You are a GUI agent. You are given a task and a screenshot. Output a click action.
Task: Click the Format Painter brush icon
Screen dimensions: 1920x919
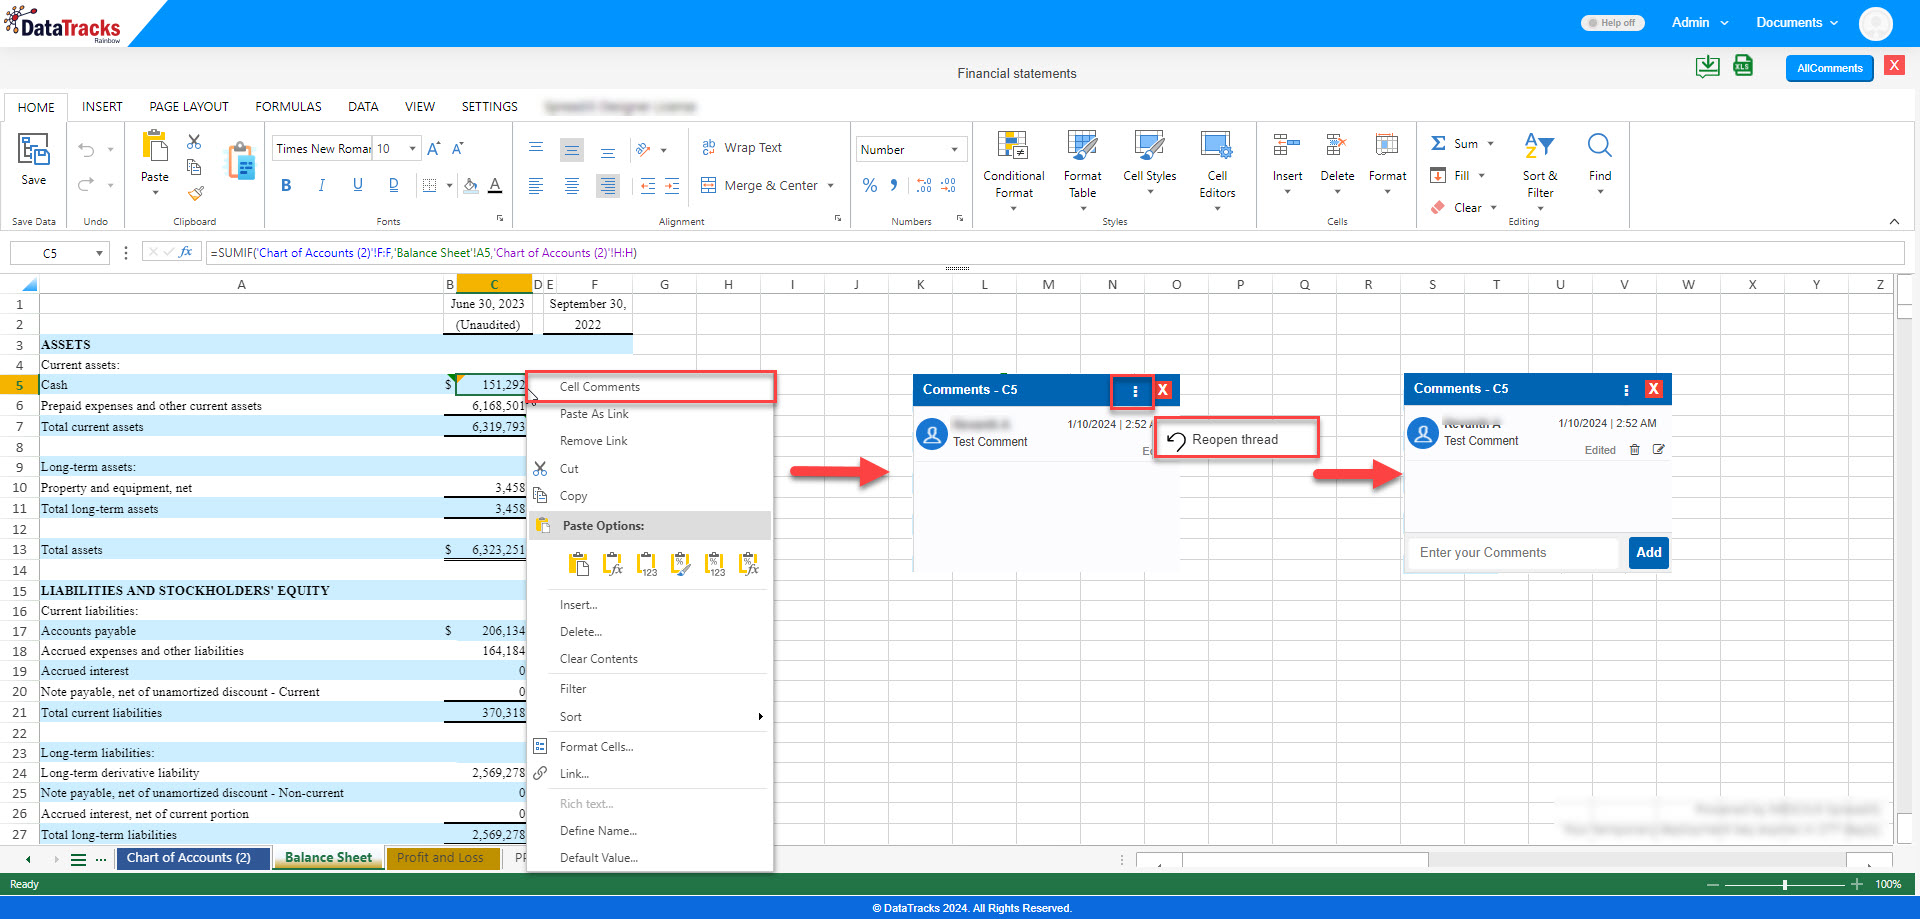[x=196, y=193]
